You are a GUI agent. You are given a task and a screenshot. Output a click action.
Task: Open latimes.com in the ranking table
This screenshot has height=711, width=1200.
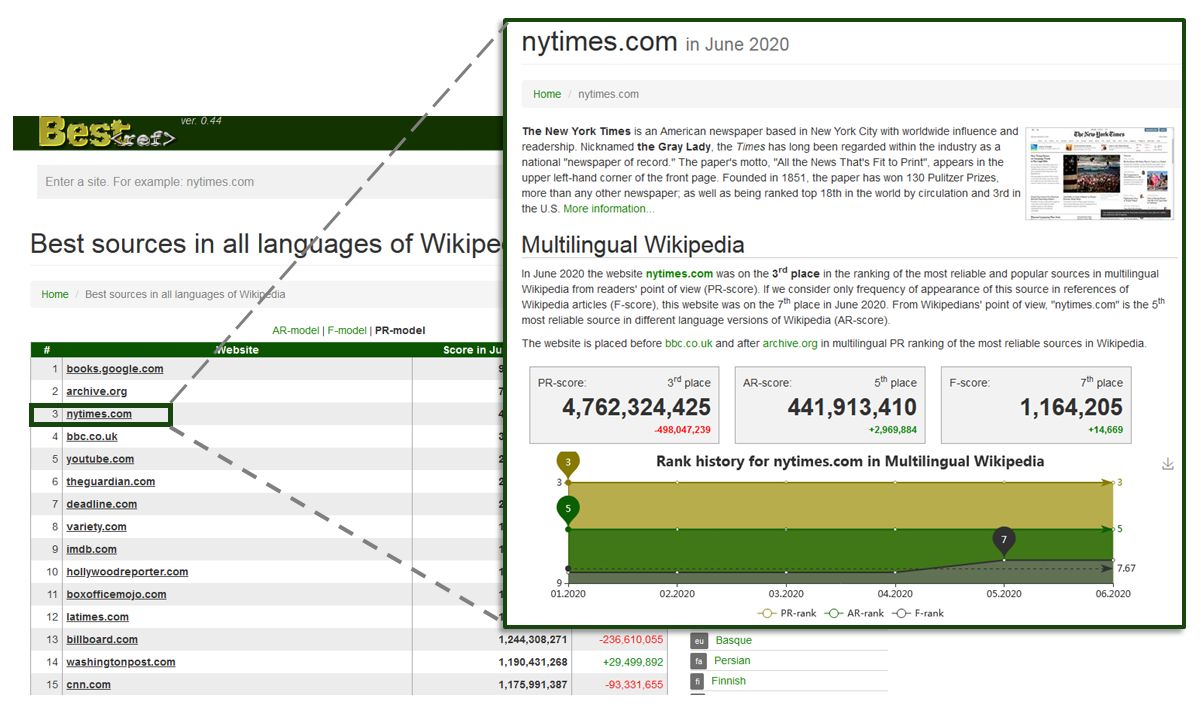97,617
